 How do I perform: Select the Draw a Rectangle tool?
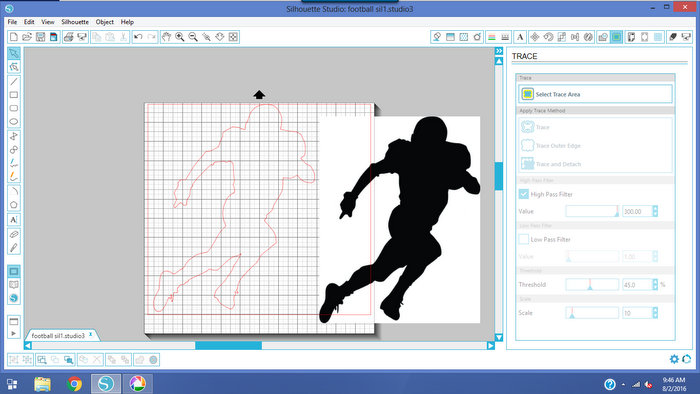point(14,95)
